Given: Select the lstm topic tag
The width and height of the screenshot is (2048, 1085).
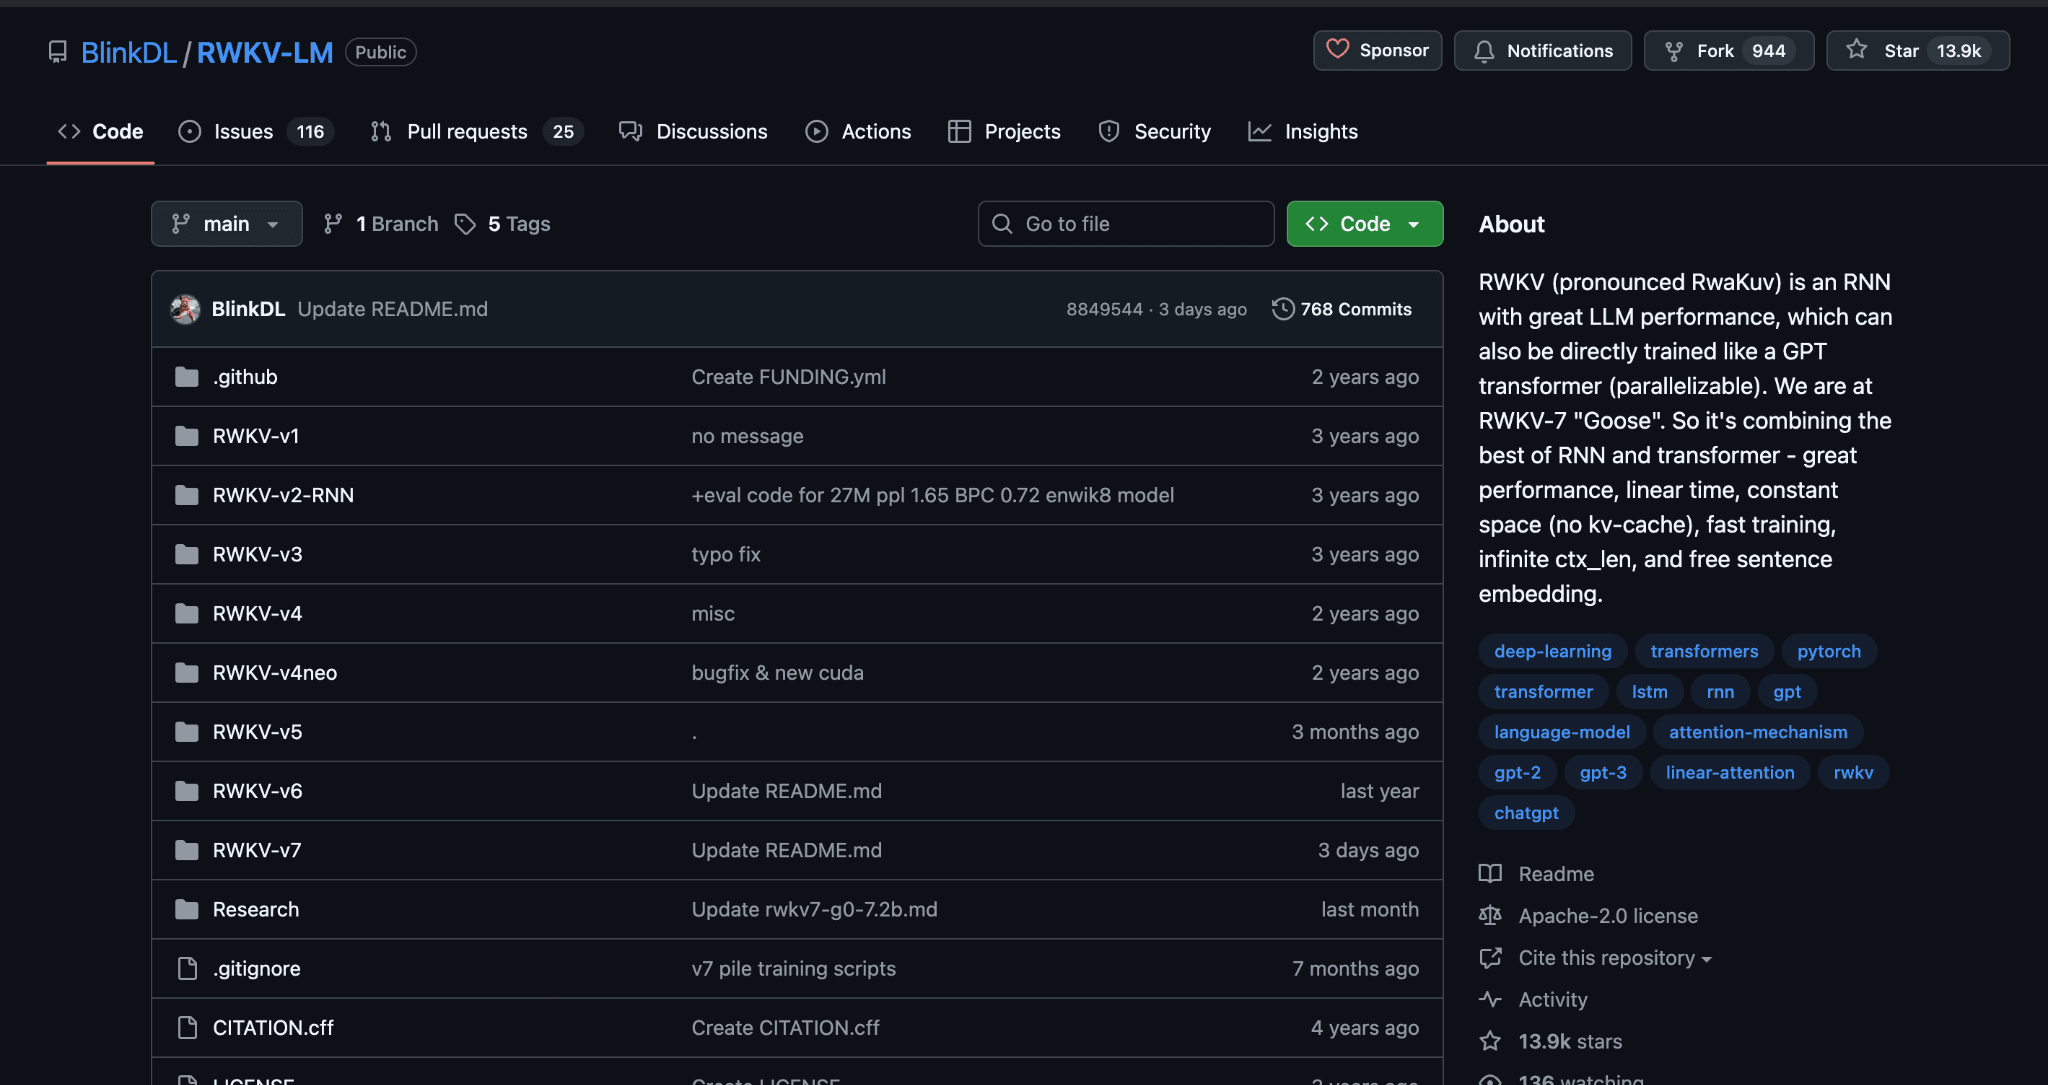Looking at the screenshot, I should tap(1649, 691).
